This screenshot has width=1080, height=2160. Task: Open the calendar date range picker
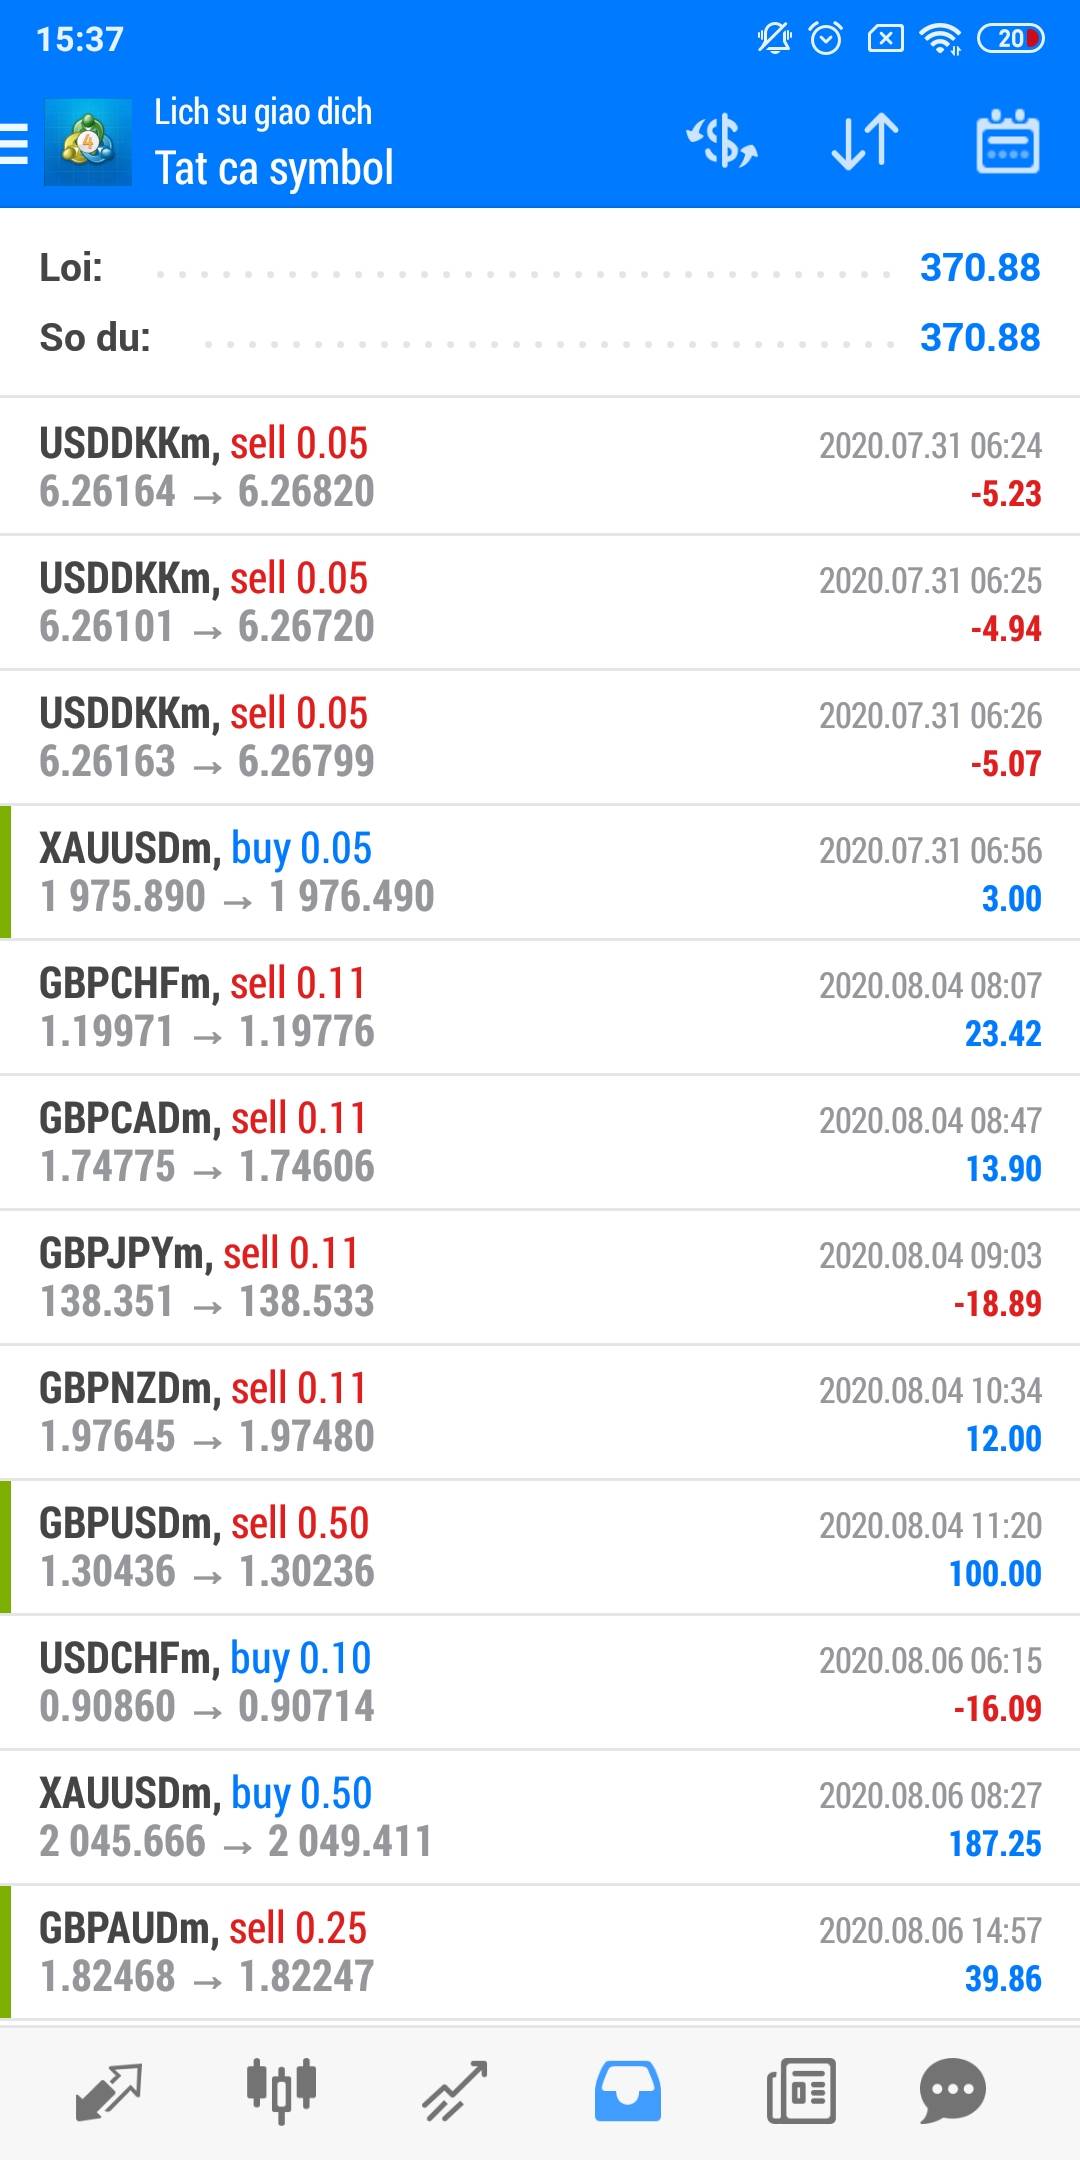pos(1007,142)
